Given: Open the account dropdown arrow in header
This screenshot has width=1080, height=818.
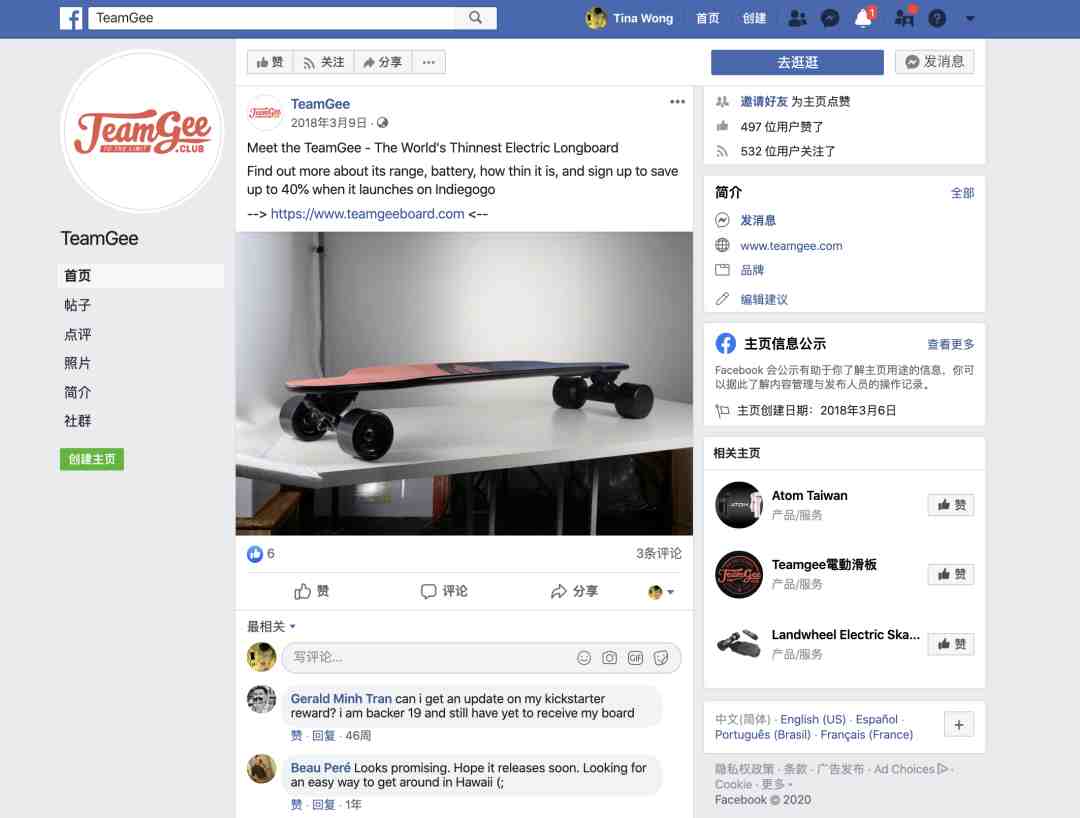Looking at the screenshot, I should 970,18.
